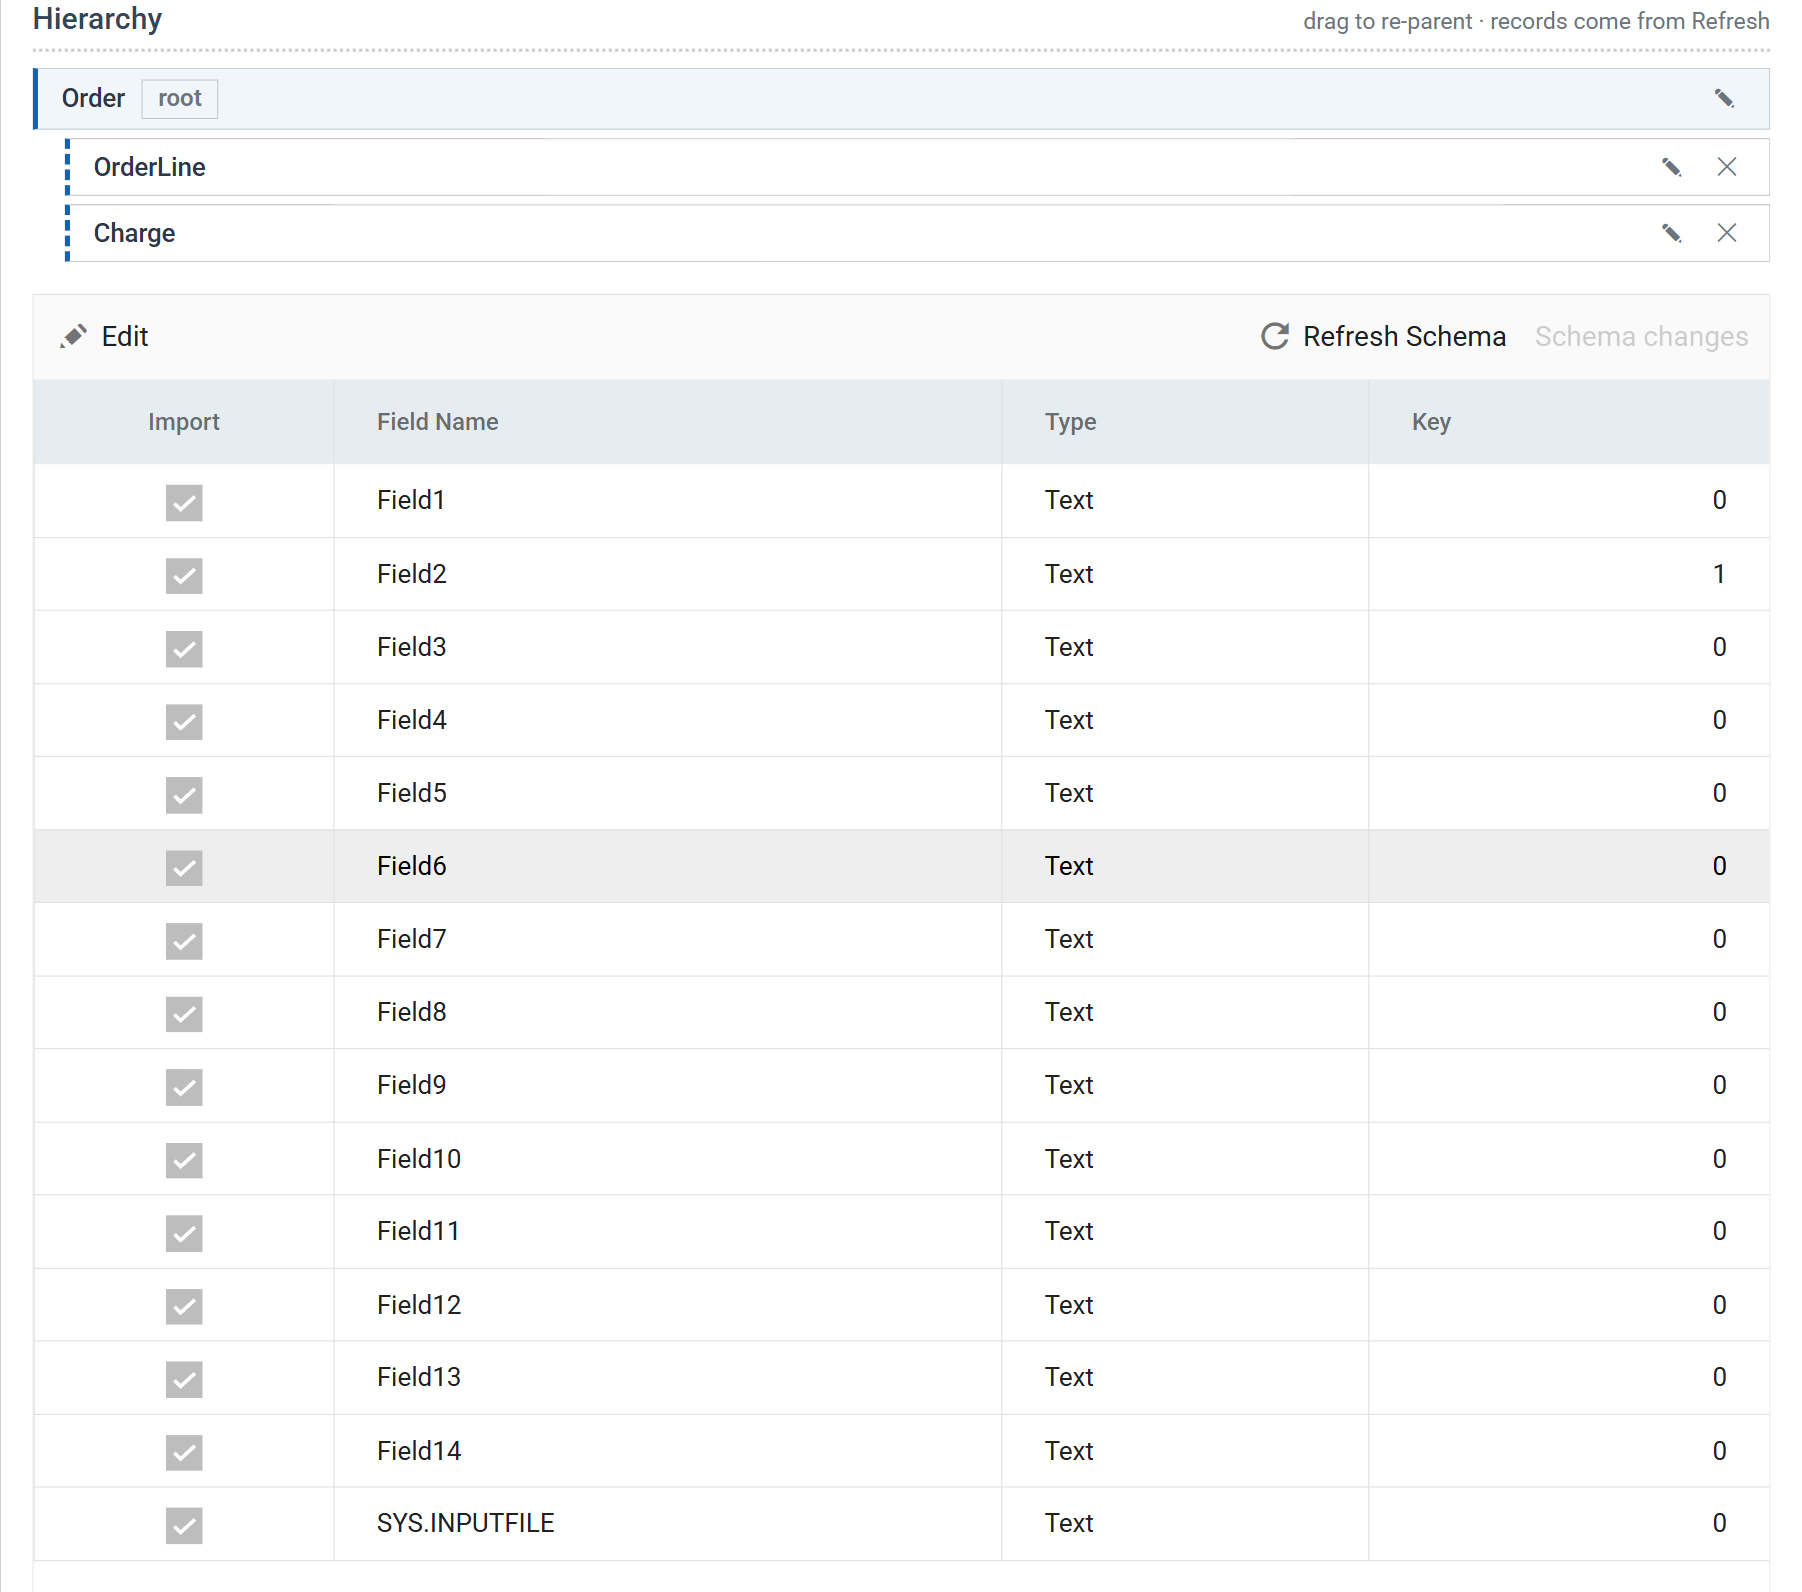Click Refresh Schema button
1802x1592 pixels.
[1383, 337]
